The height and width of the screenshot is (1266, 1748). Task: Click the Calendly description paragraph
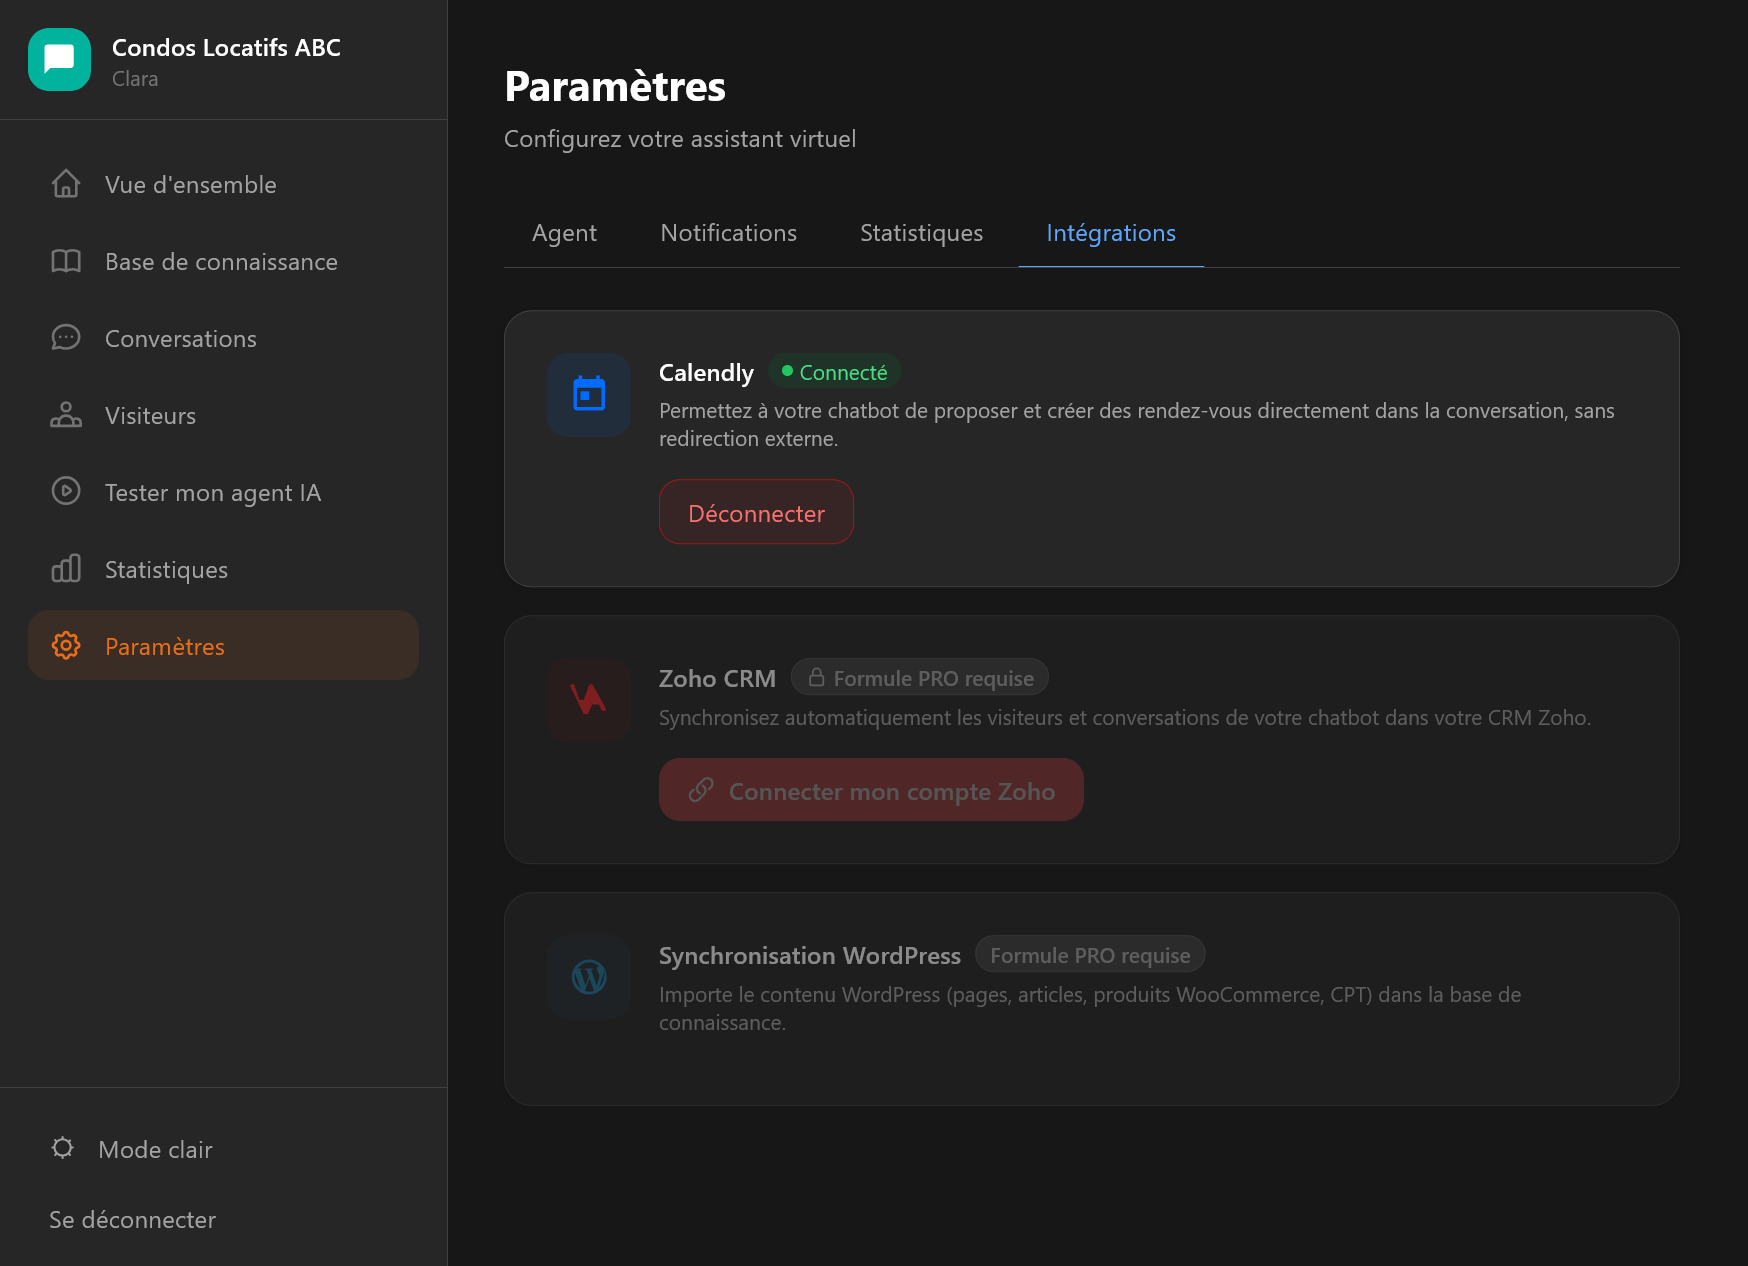coord(1137,424)
